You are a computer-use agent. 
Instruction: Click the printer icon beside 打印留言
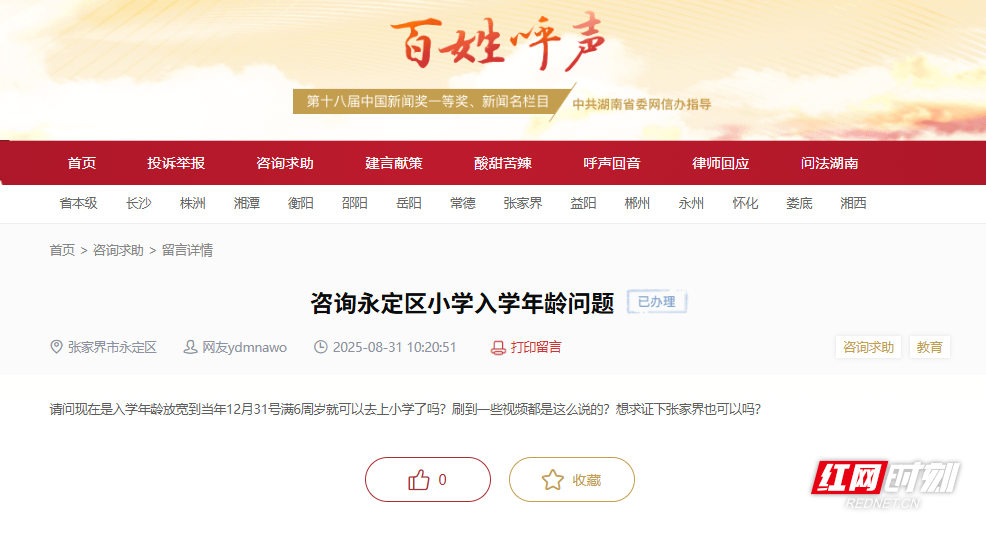coord(498,348)
